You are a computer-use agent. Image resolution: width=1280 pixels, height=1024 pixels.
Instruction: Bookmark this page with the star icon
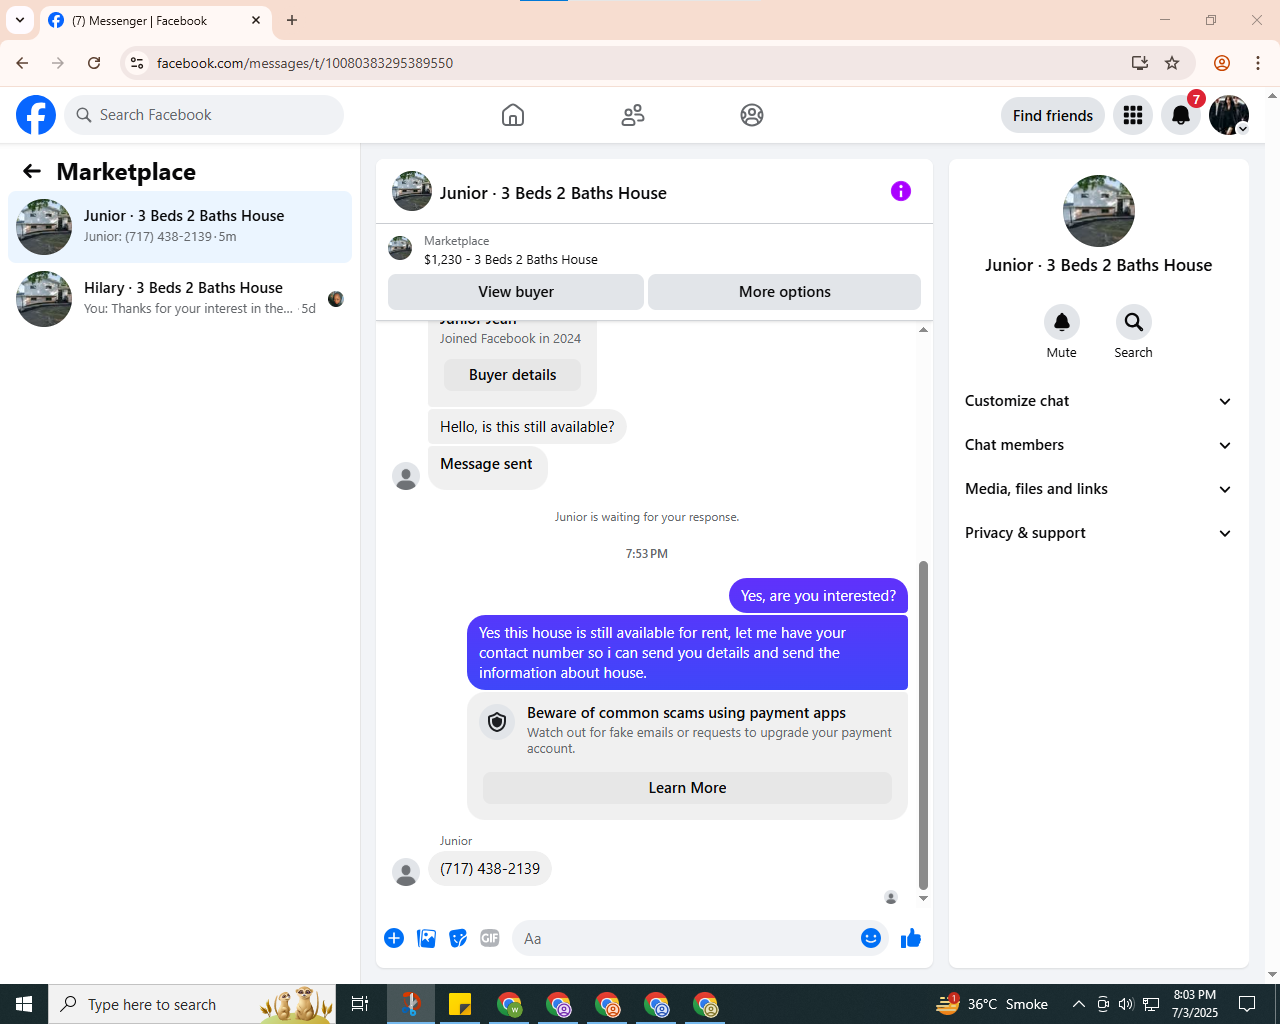point(1172,63)
